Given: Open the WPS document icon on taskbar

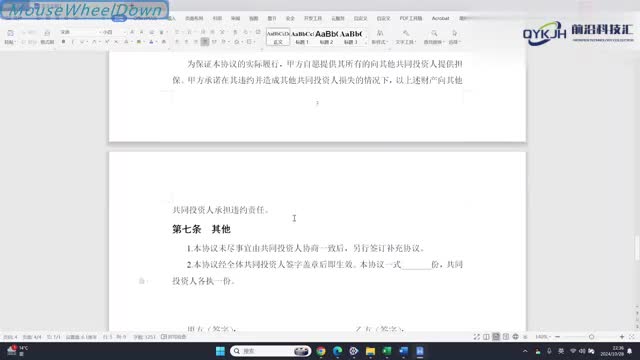Looking at the screenshot, I should pos(420,351).
